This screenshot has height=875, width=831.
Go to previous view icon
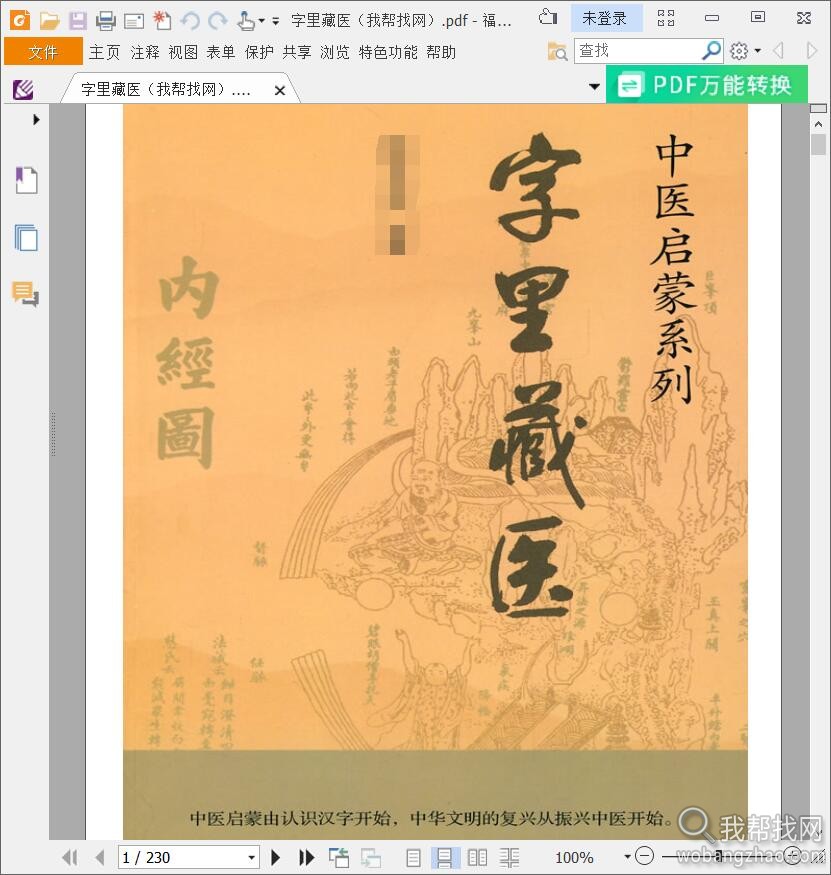coord(339,857)
